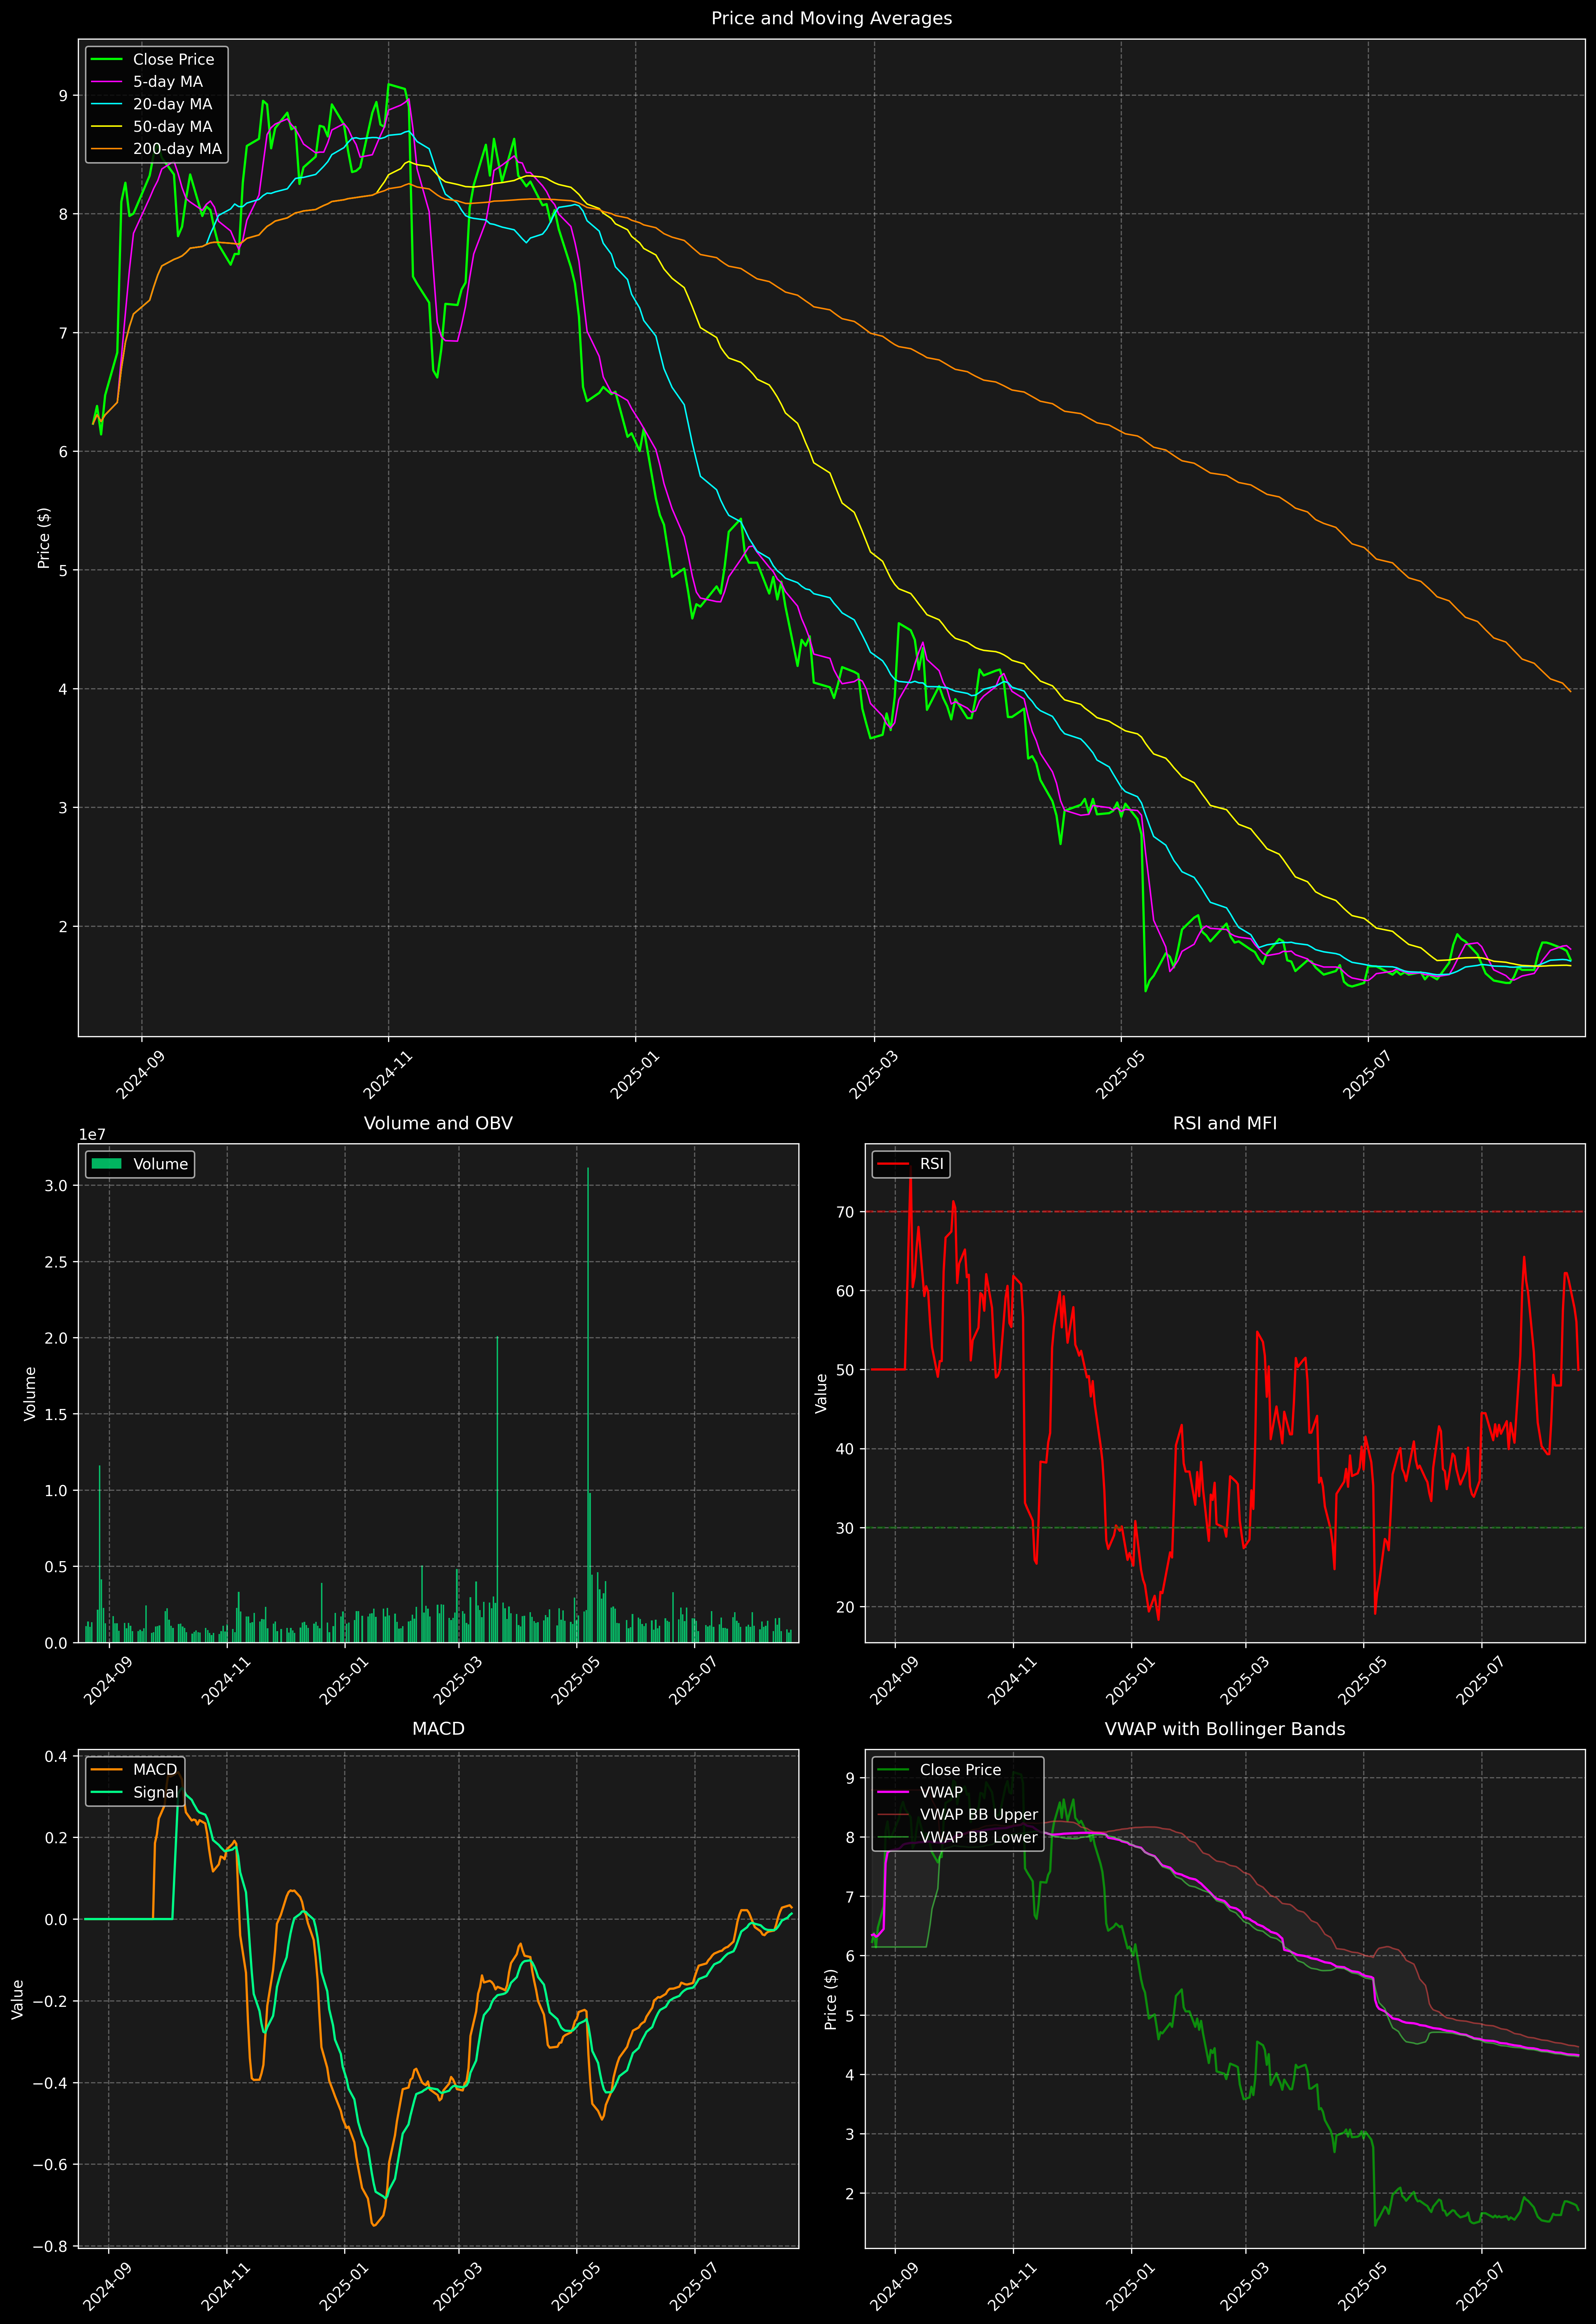Screen dimensions: 1596x2324
Task: Click the tallest volume spike near 2025-05
Action: tap(588, 1300)
